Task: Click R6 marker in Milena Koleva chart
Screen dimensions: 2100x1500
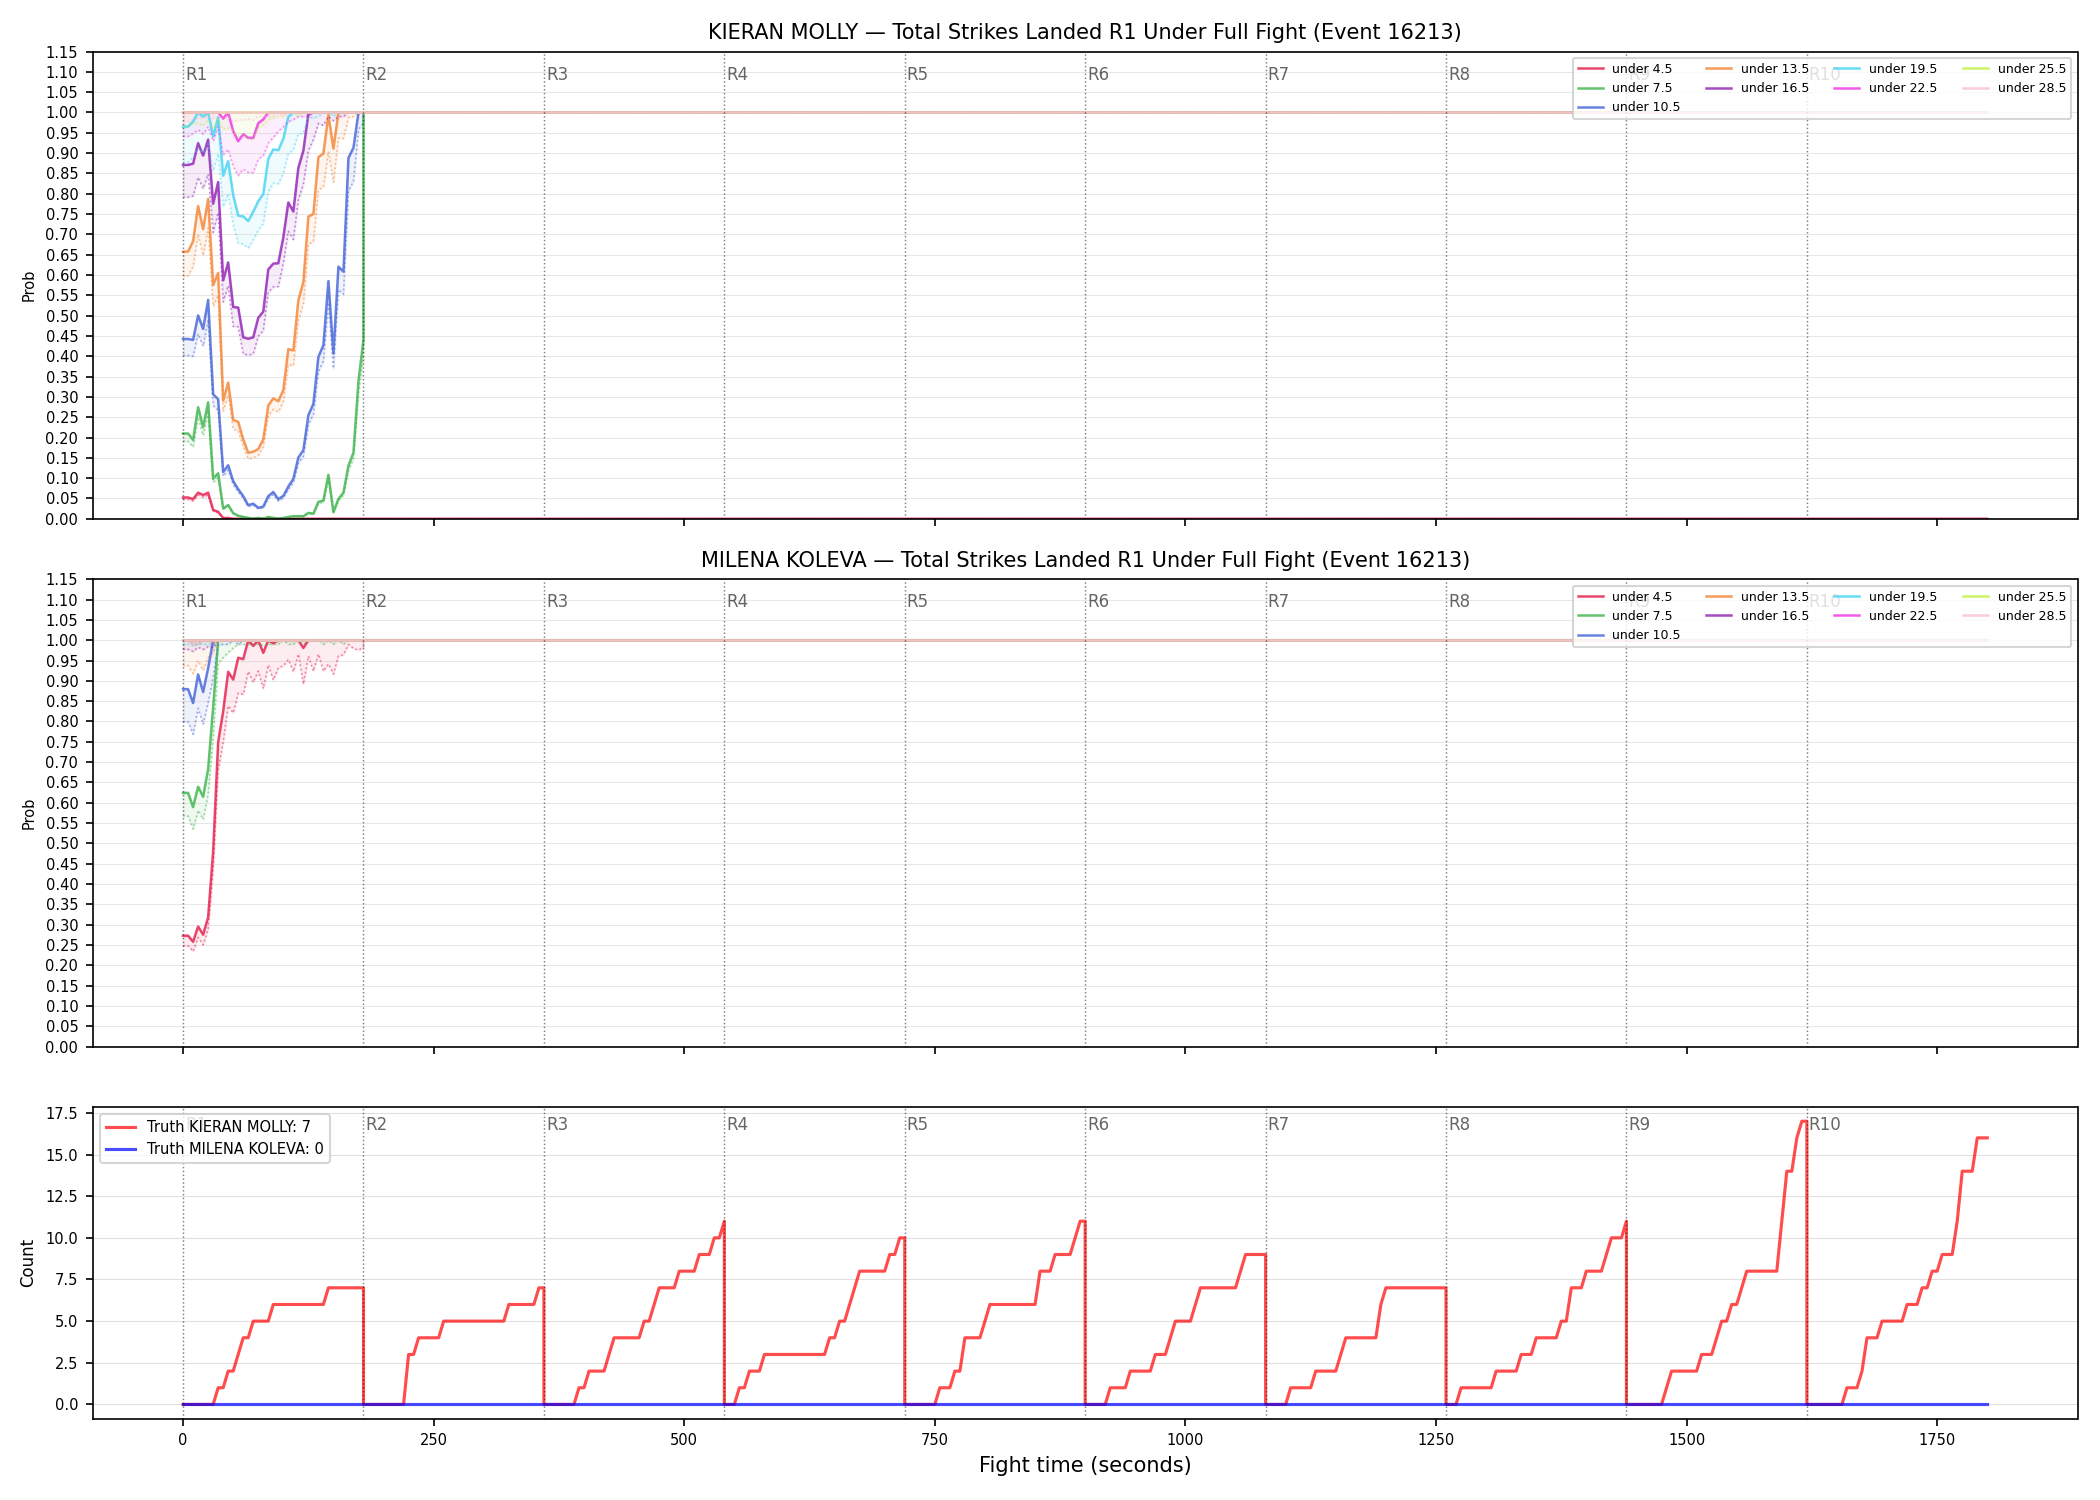Action: tap(1098, 601)
